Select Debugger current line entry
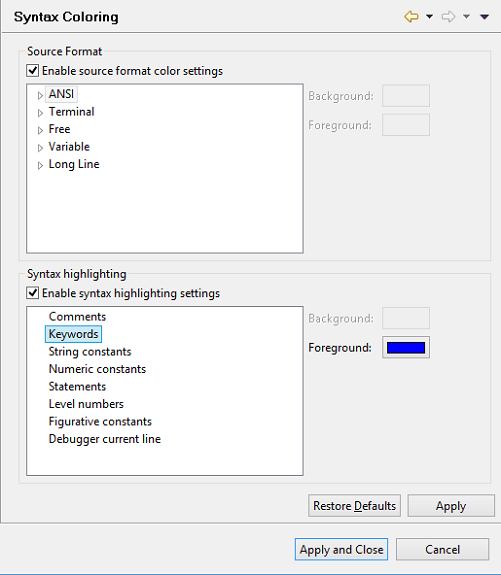501x575 pixels. 105,439
